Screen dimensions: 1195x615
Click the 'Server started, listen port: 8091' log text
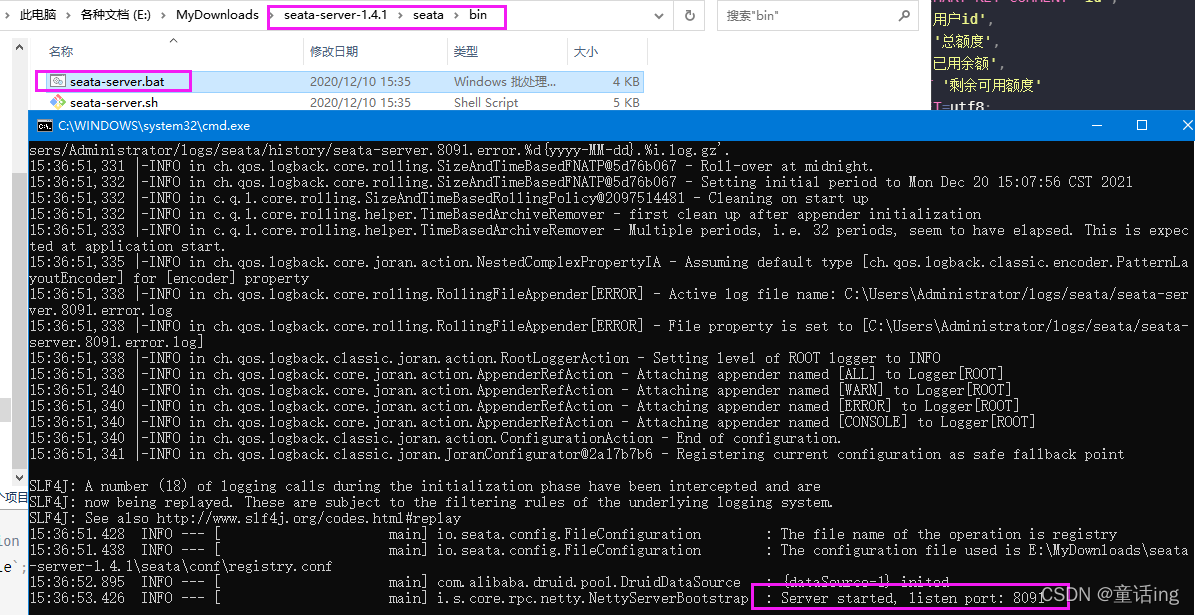[912, 598]
